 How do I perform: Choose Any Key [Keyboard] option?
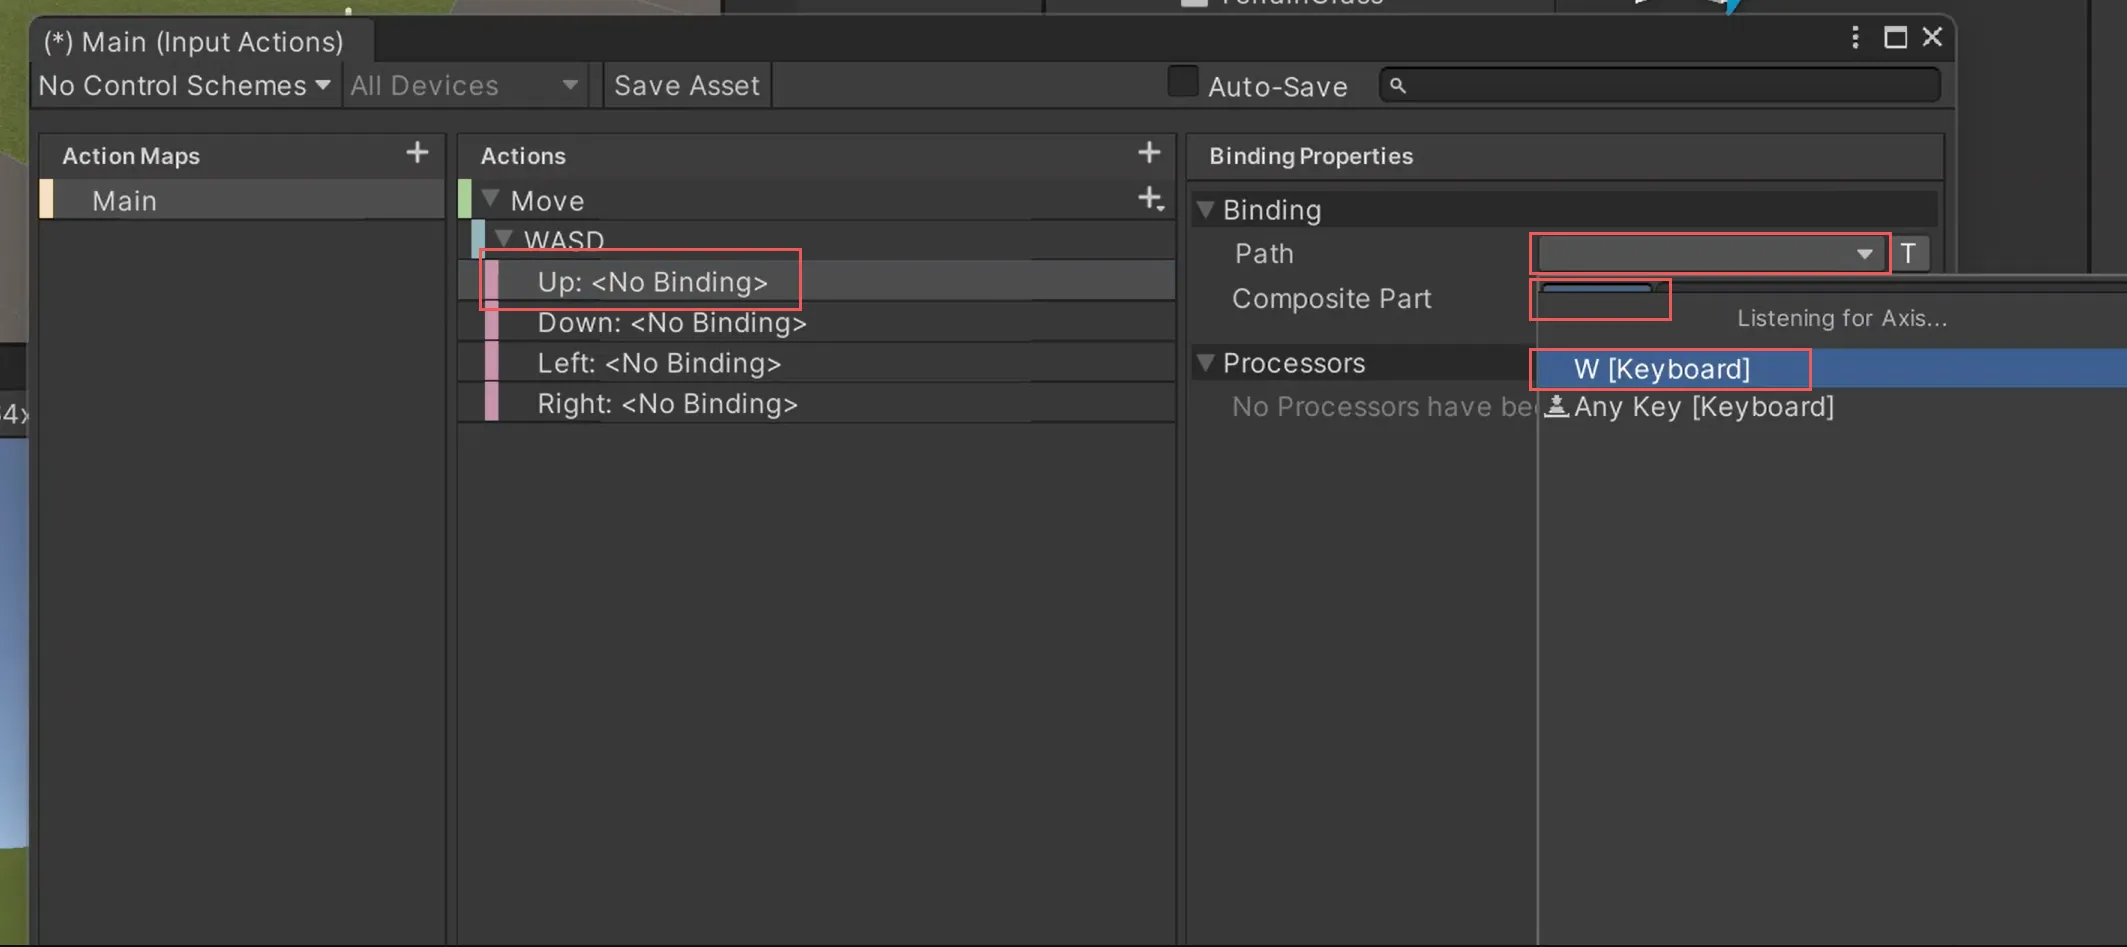coord(1703,407)
